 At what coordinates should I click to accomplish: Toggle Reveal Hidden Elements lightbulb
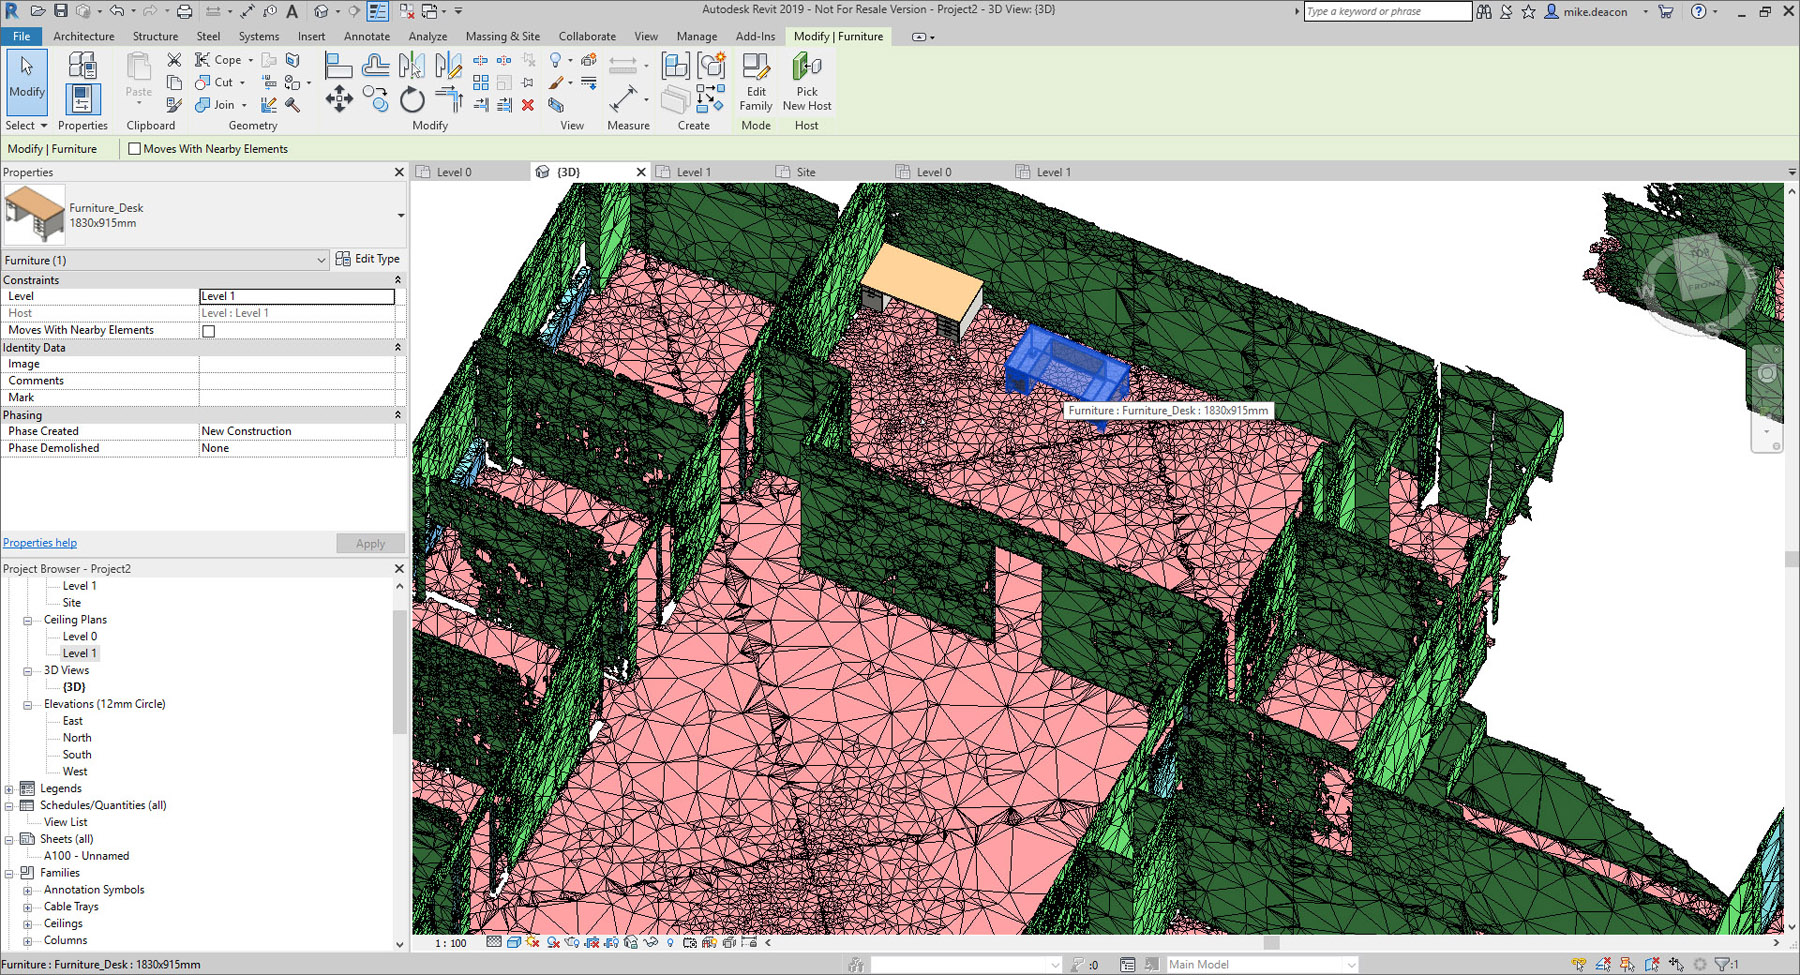pyautogui.click(x=670, y=942)
